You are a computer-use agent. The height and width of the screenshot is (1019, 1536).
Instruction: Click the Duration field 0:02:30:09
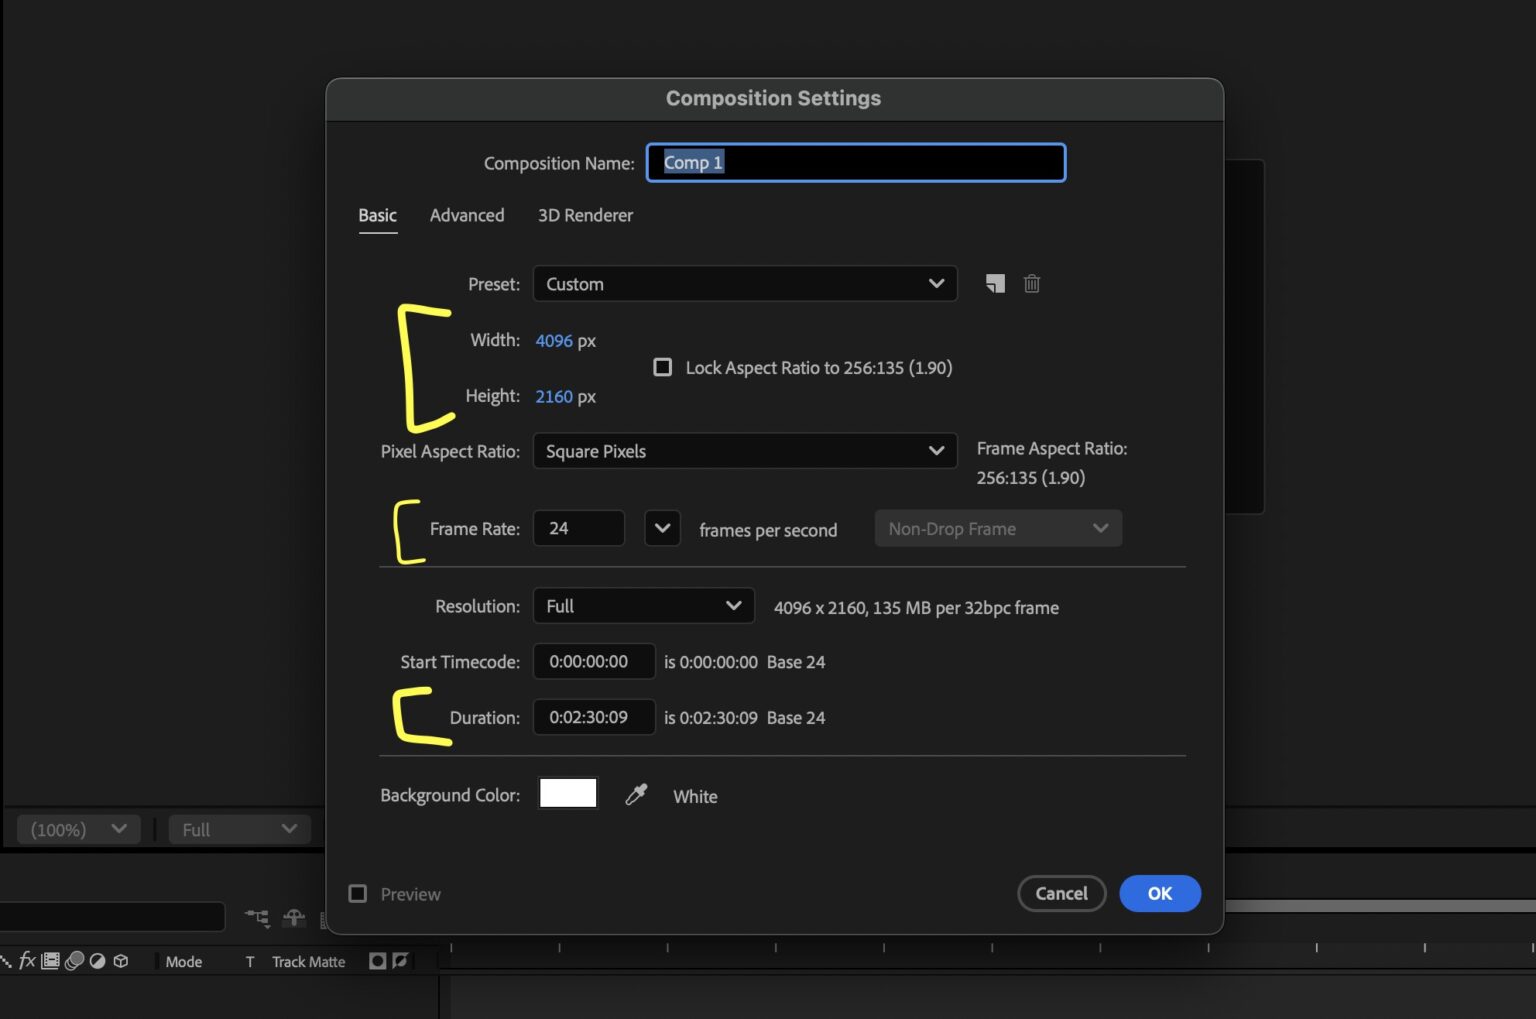(594, 717)
